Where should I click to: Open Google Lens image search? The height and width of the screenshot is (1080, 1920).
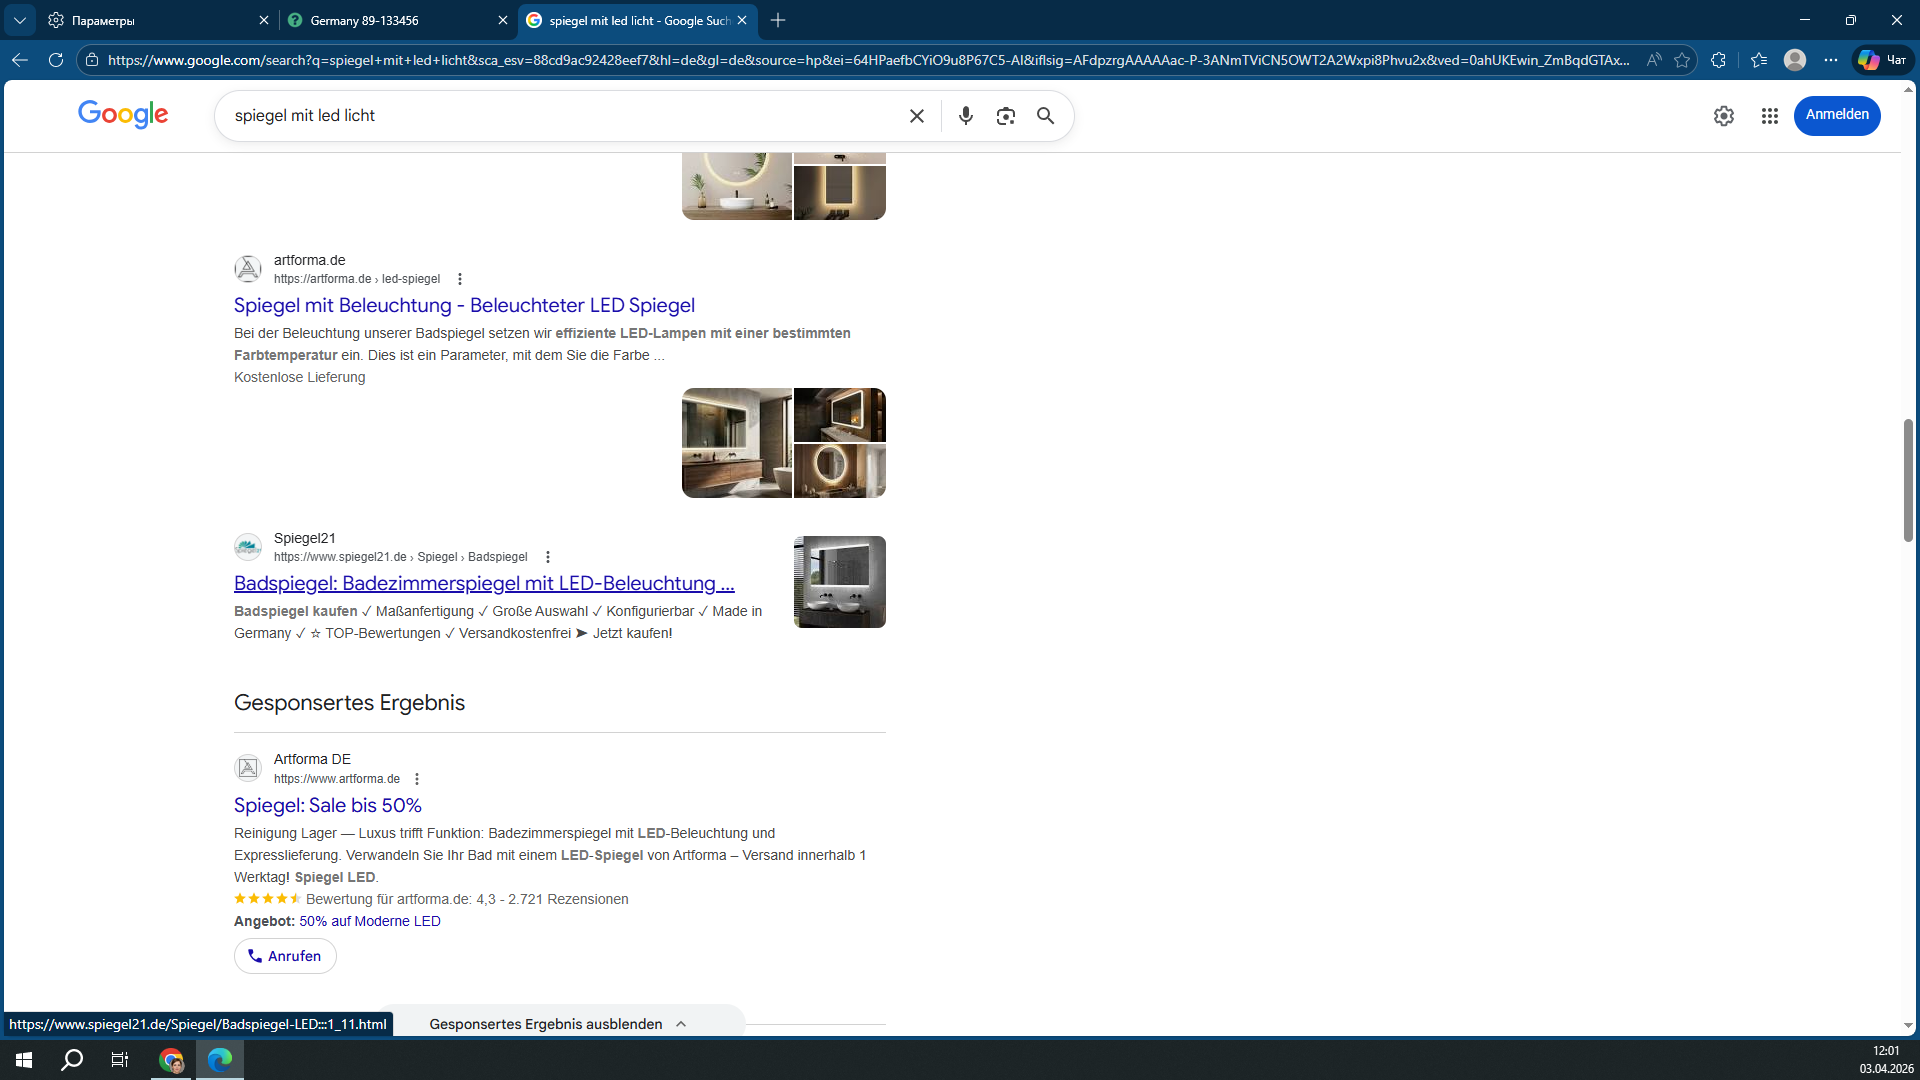1005,116
